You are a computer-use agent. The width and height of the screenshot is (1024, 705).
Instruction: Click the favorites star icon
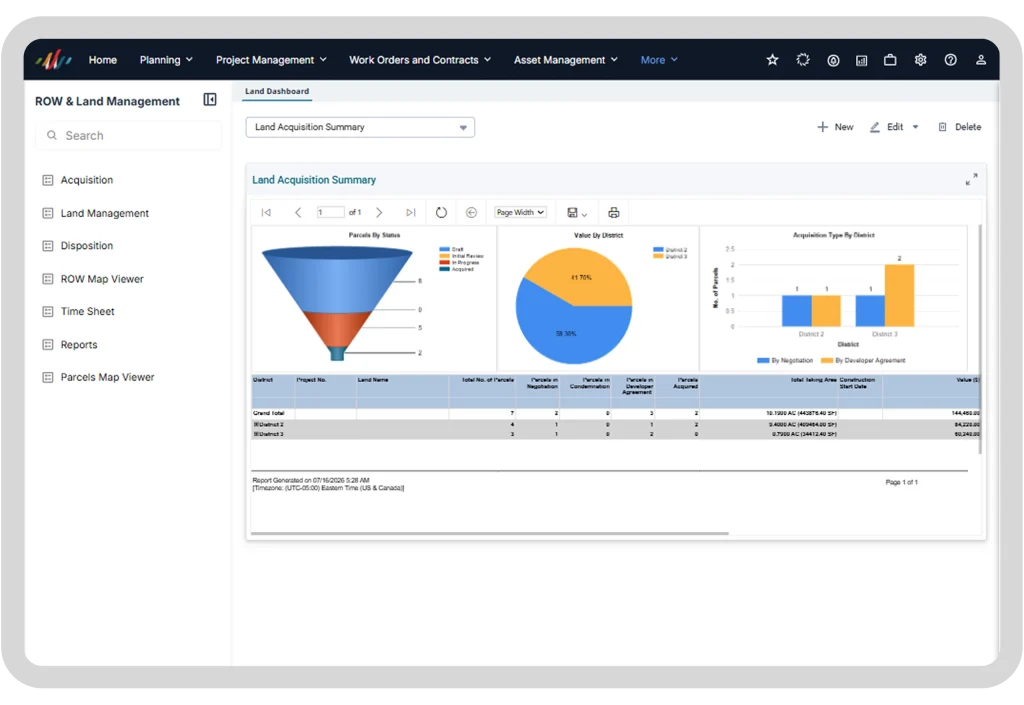coord(772,60)
